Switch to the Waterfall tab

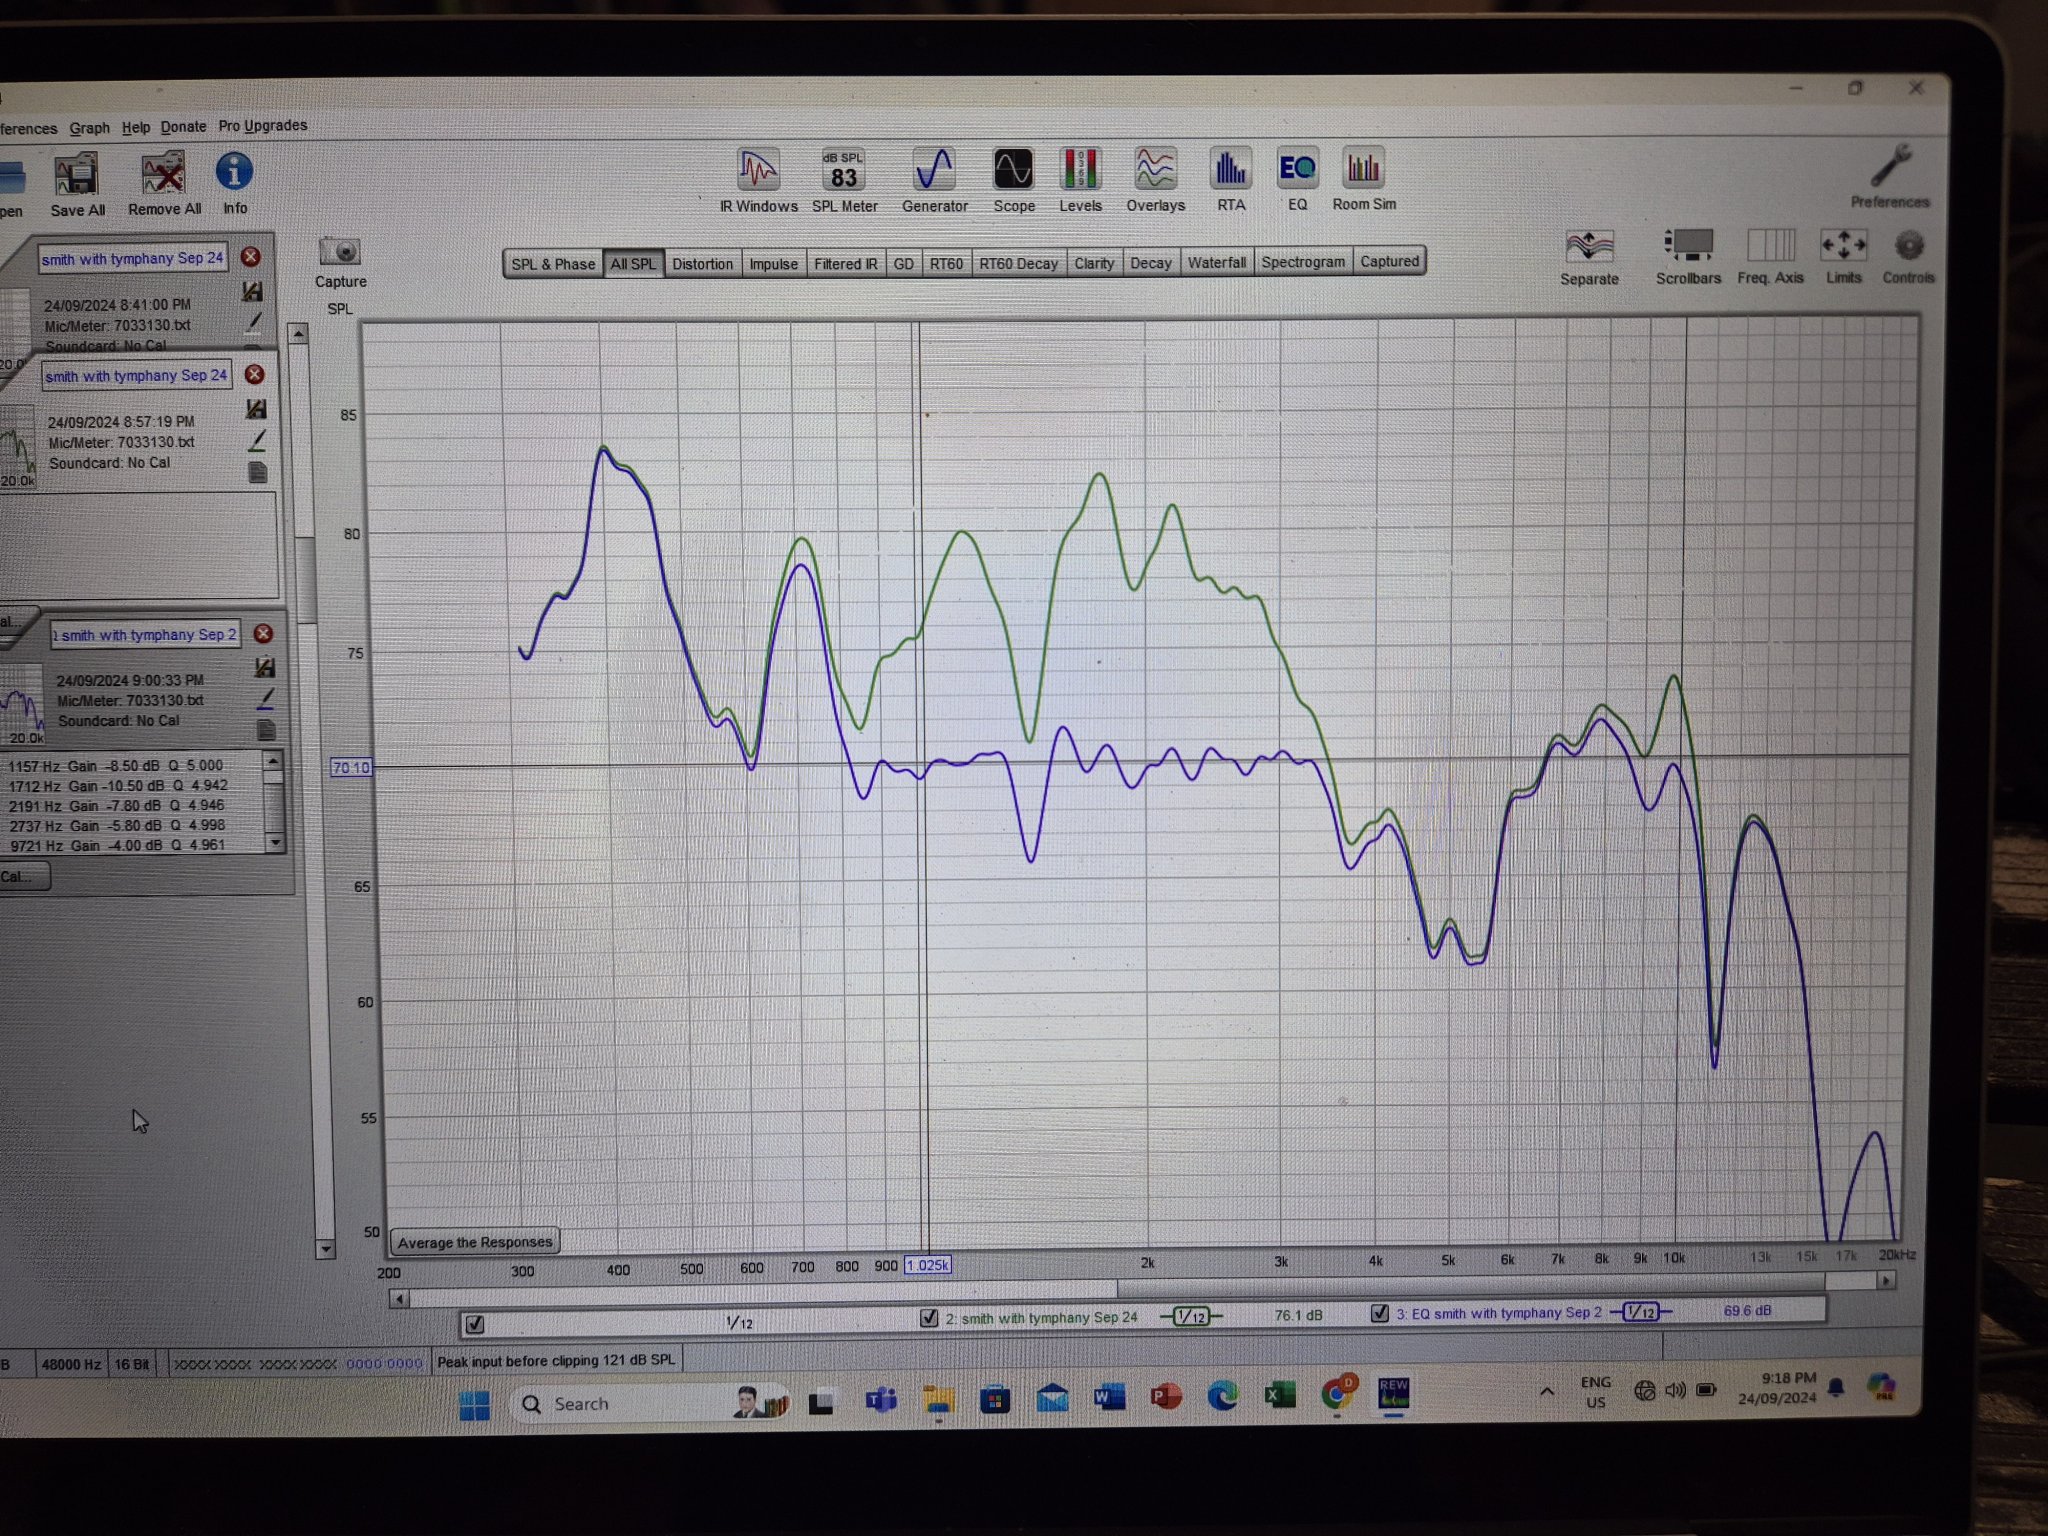click(x=1216, y=262)
